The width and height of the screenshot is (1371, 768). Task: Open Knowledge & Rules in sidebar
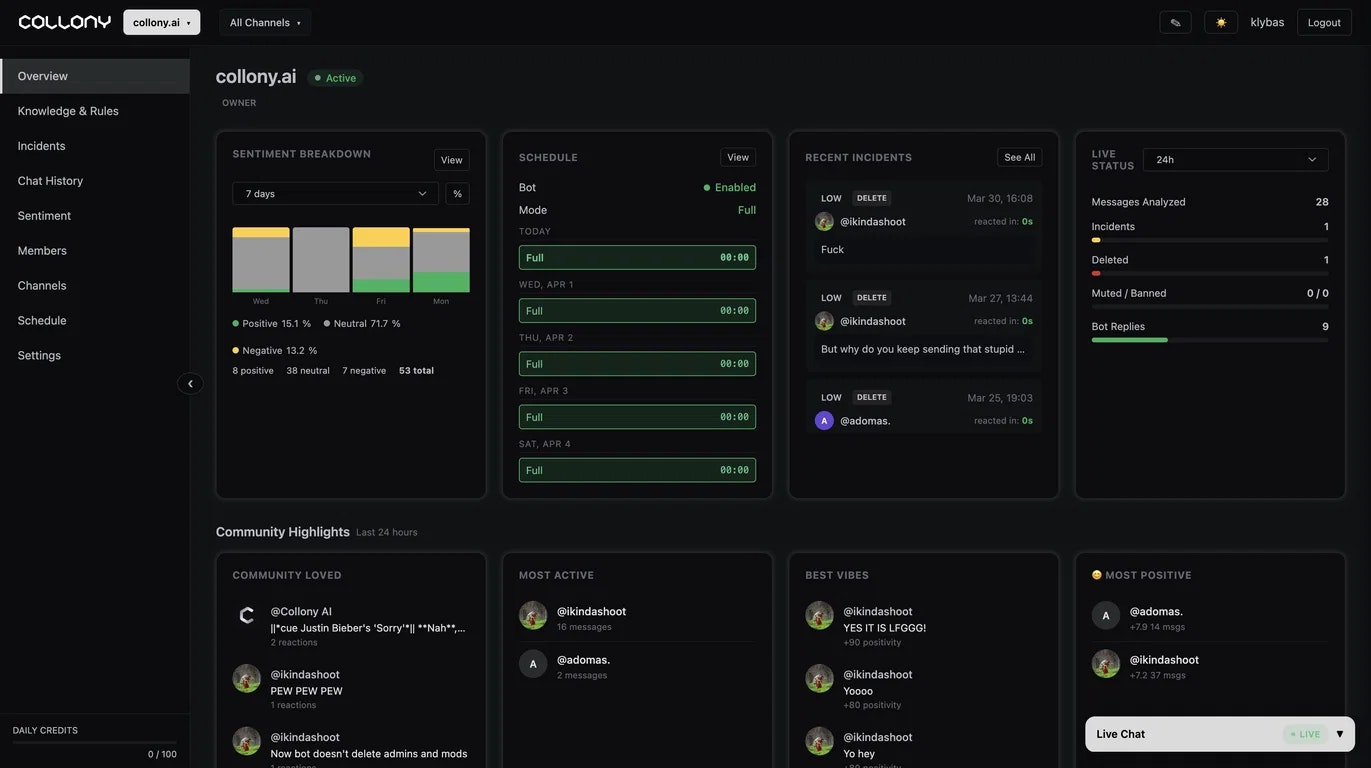(x=68, y=111)
